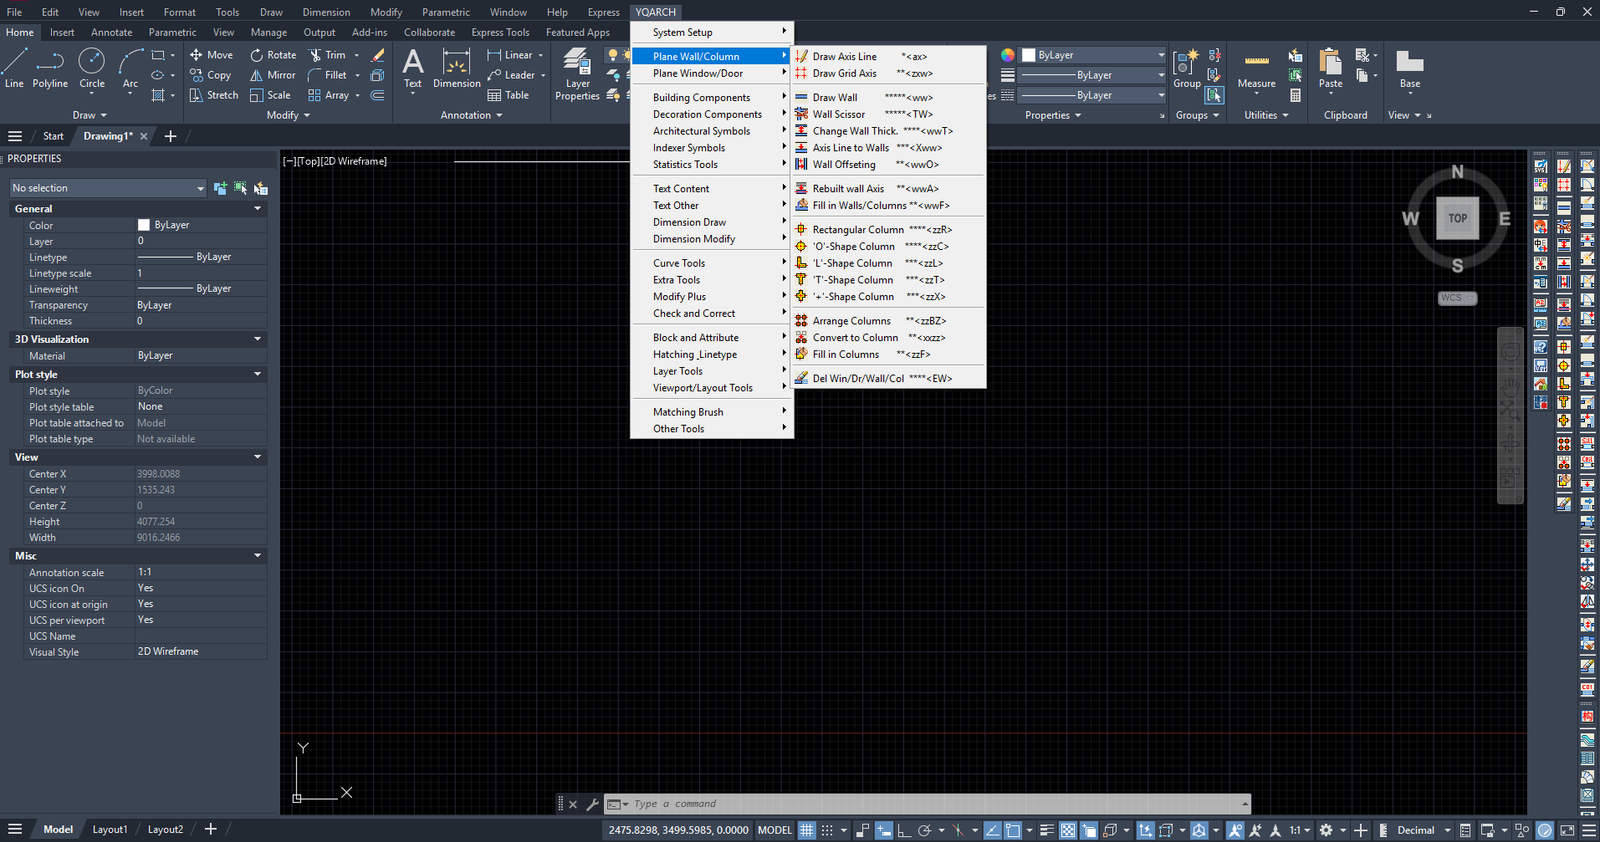Toggle the drawing grid display in status bar
The width and height of the screenshot is (1600, 842).
click(807, 830)
